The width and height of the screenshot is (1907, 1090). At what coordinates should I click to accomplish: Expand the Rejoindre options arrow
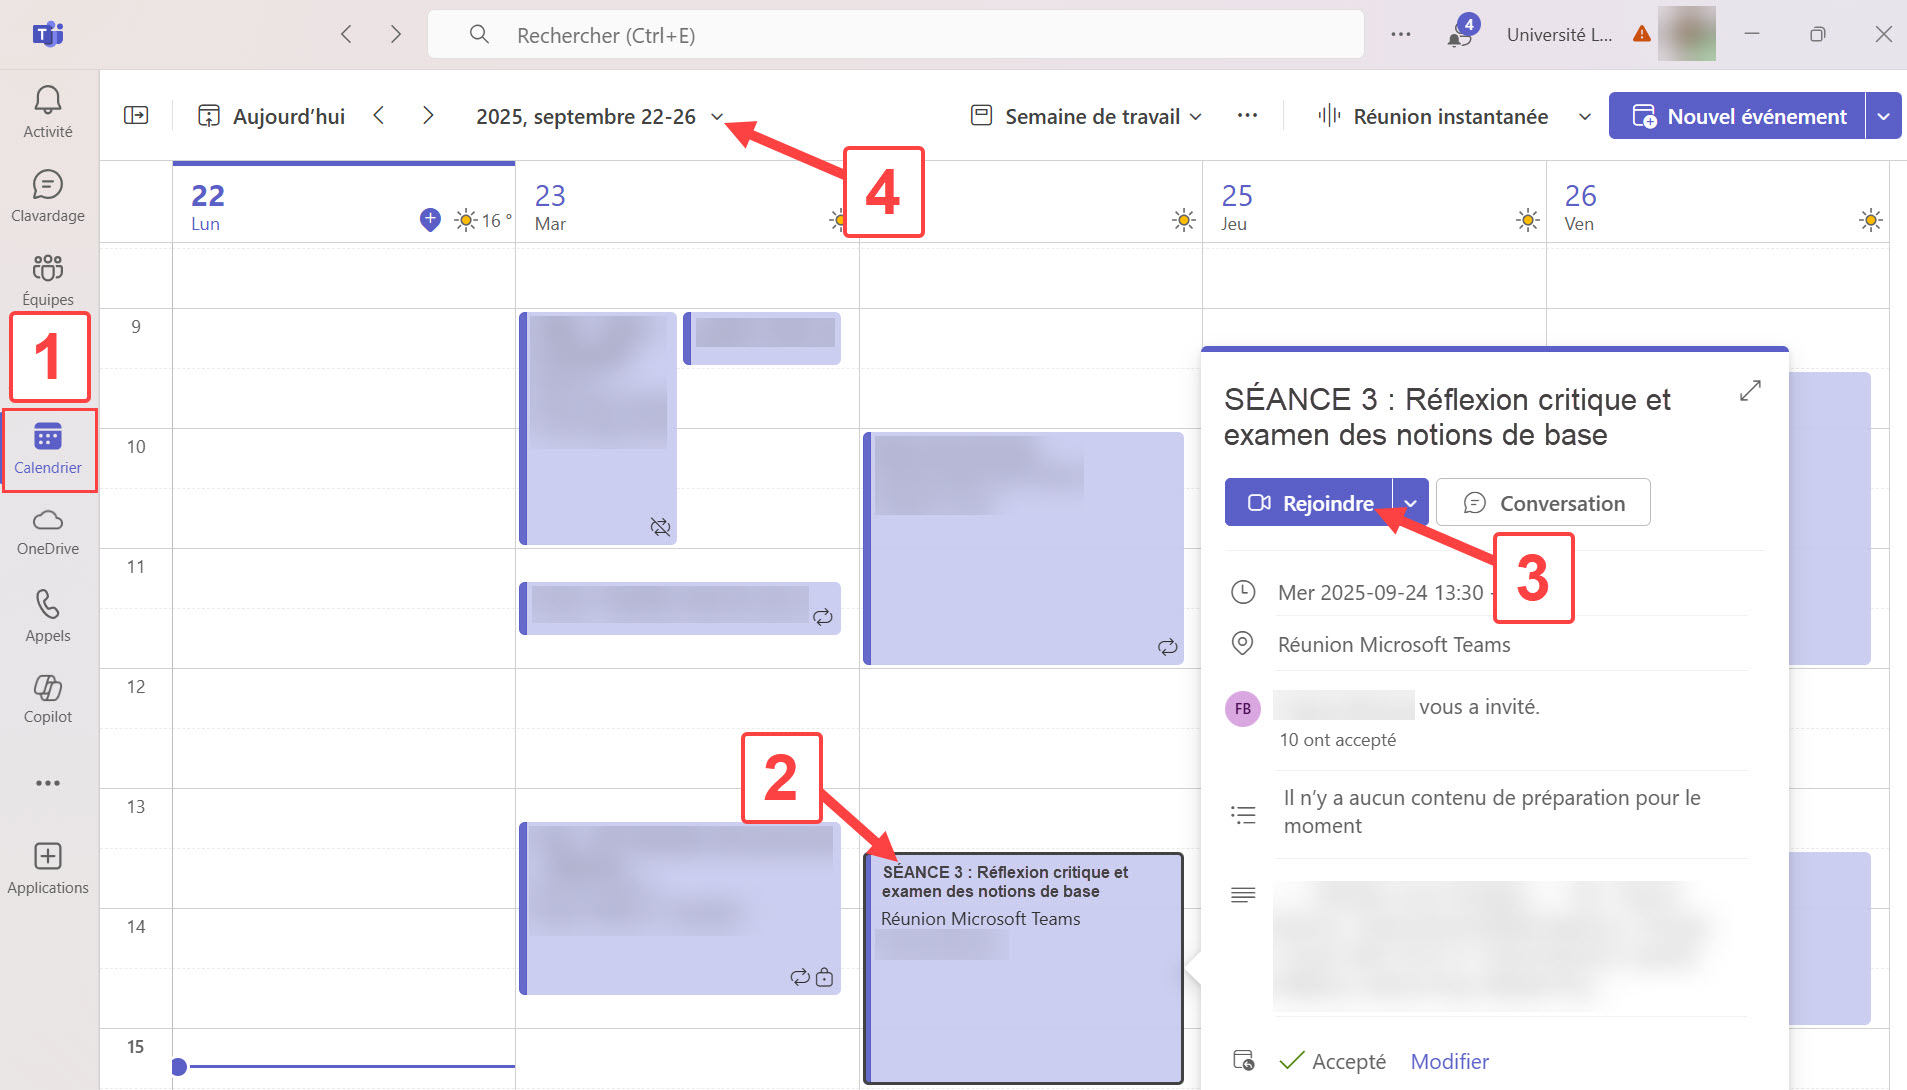coord(1410,503)
